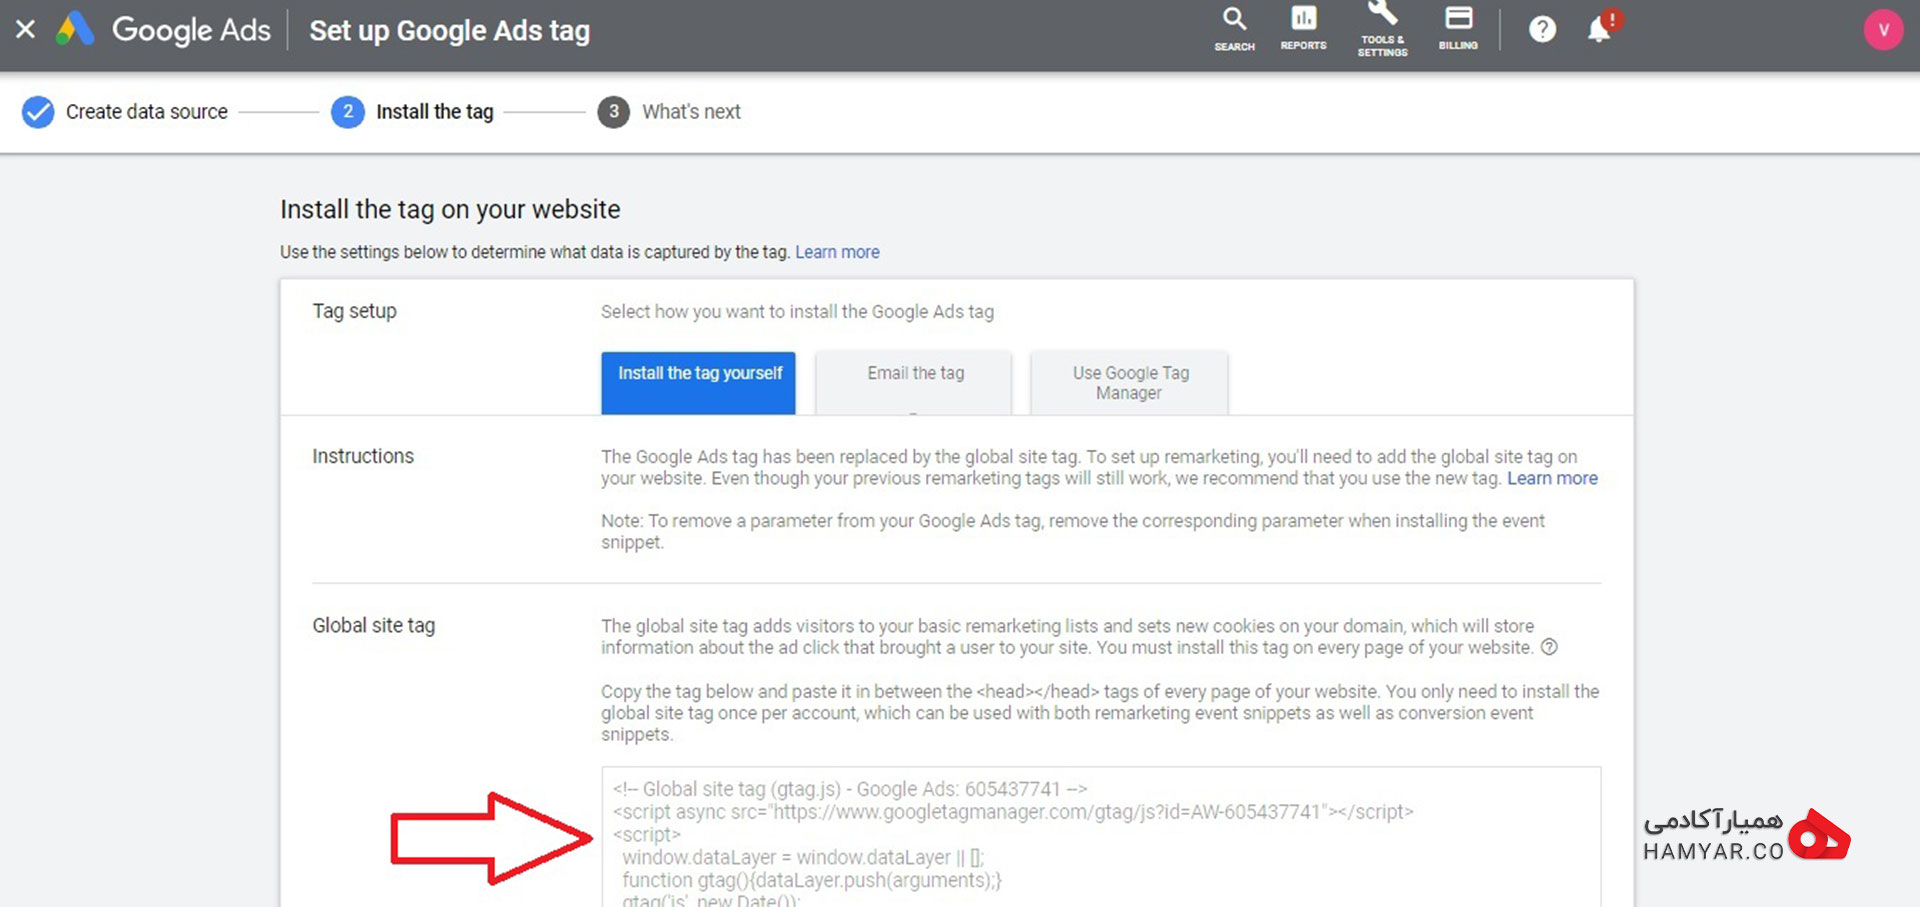This screenshot has height=907, width=1920.
Task: Click the 'Global site tag' section label
Action: [x=374, y=625]
